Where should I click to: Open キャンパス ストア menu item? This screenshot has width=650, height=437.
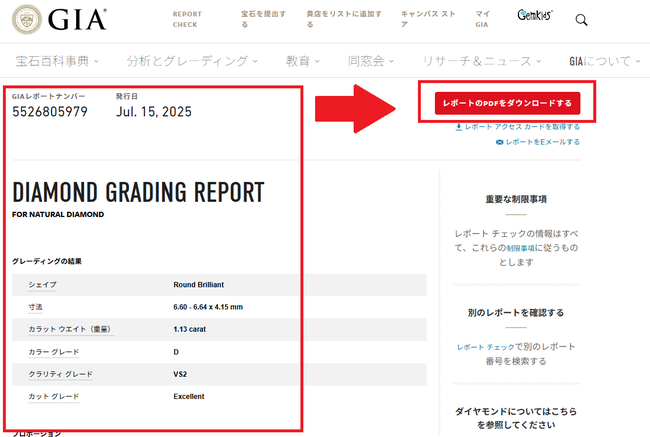point(428,19)
